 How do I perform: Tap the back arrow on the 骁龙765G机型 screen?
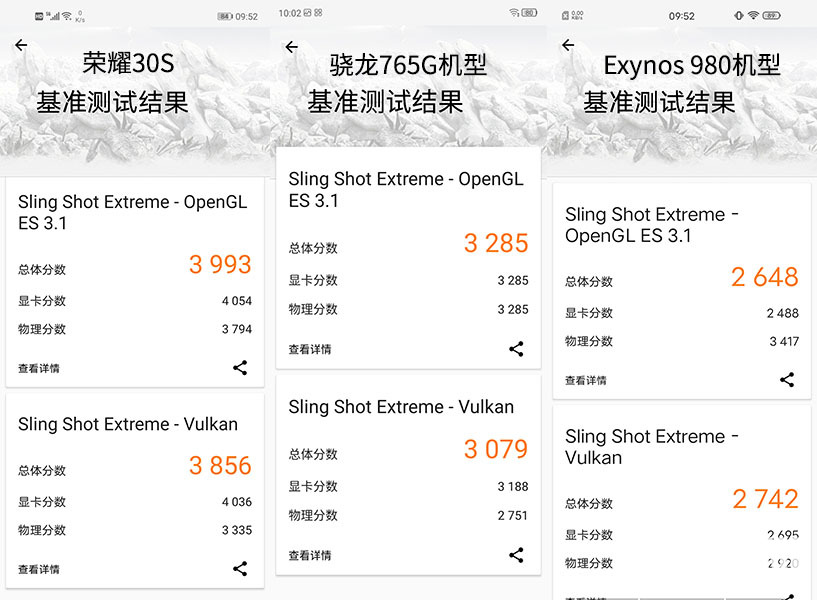tap(292, 47)
